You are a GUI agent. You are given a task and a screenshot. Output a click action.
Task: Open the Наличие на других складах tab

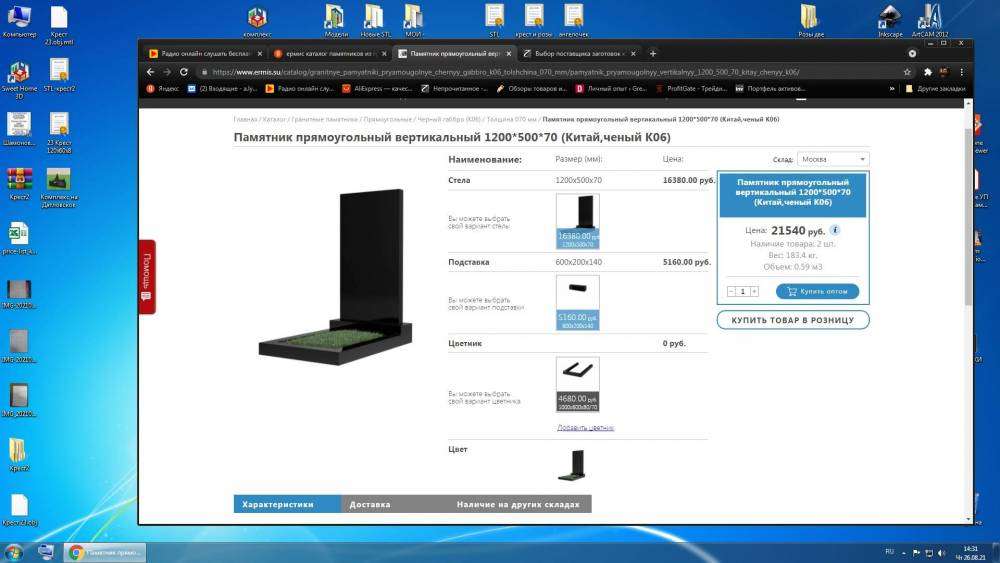(x=516, y=504)
